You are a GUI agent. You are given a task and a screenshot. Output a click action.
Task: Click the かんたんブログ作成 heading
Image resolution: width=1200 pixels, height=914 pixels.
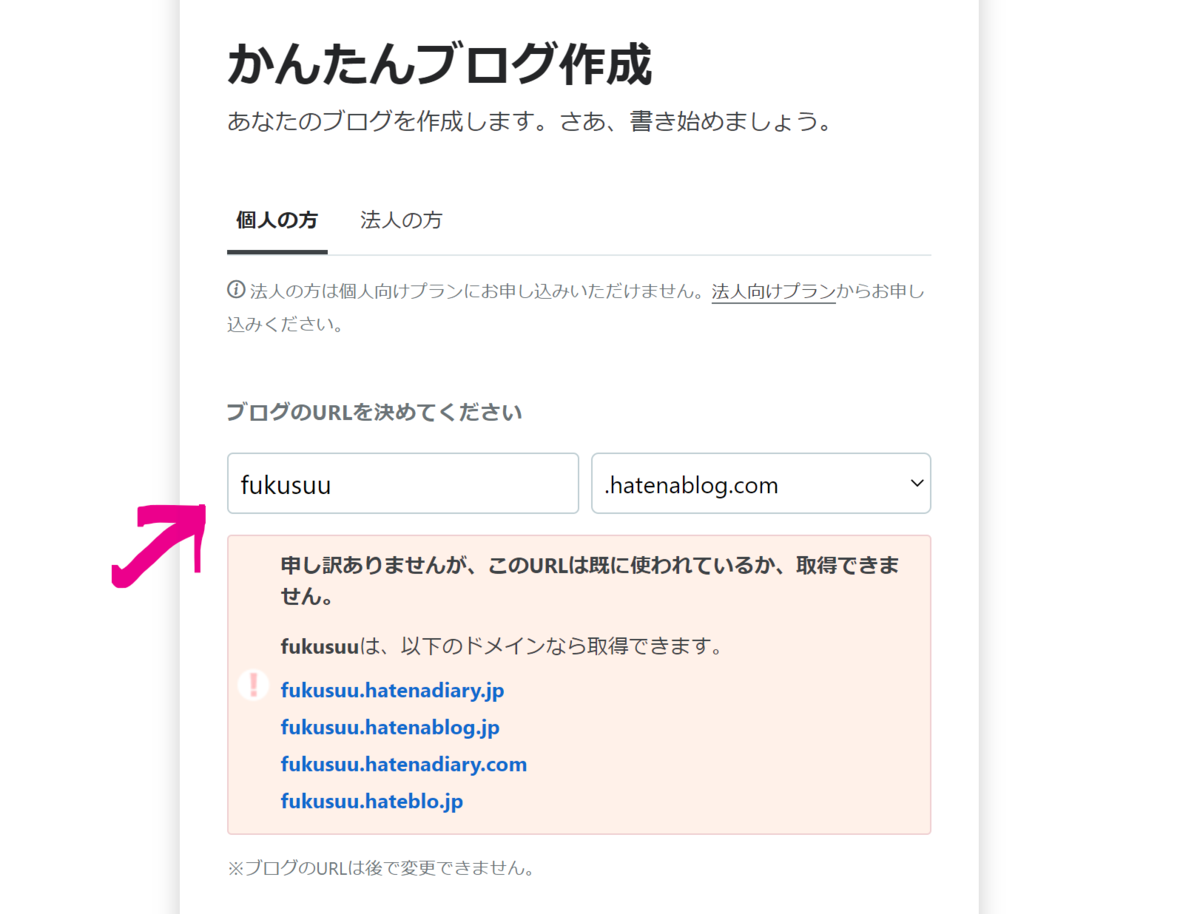tap(440, 66)
